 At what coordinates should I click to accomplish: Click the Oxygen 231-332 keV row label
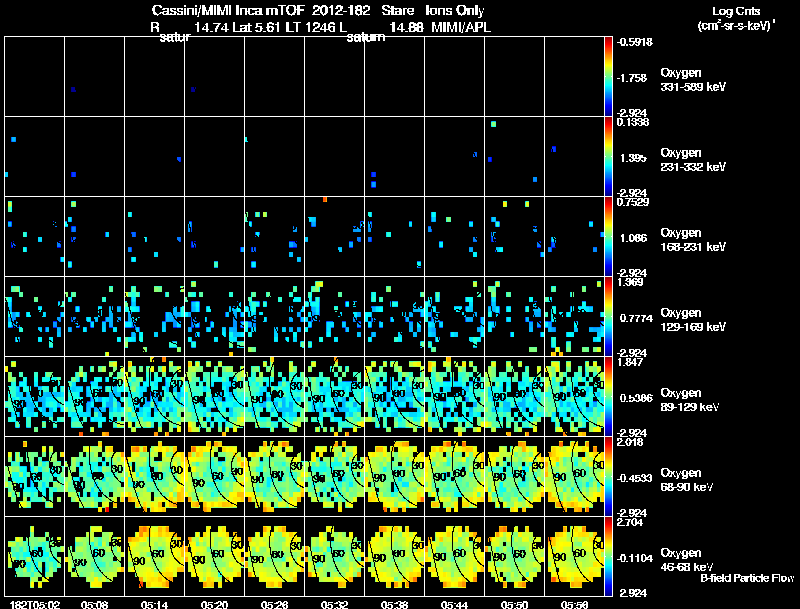693,160
